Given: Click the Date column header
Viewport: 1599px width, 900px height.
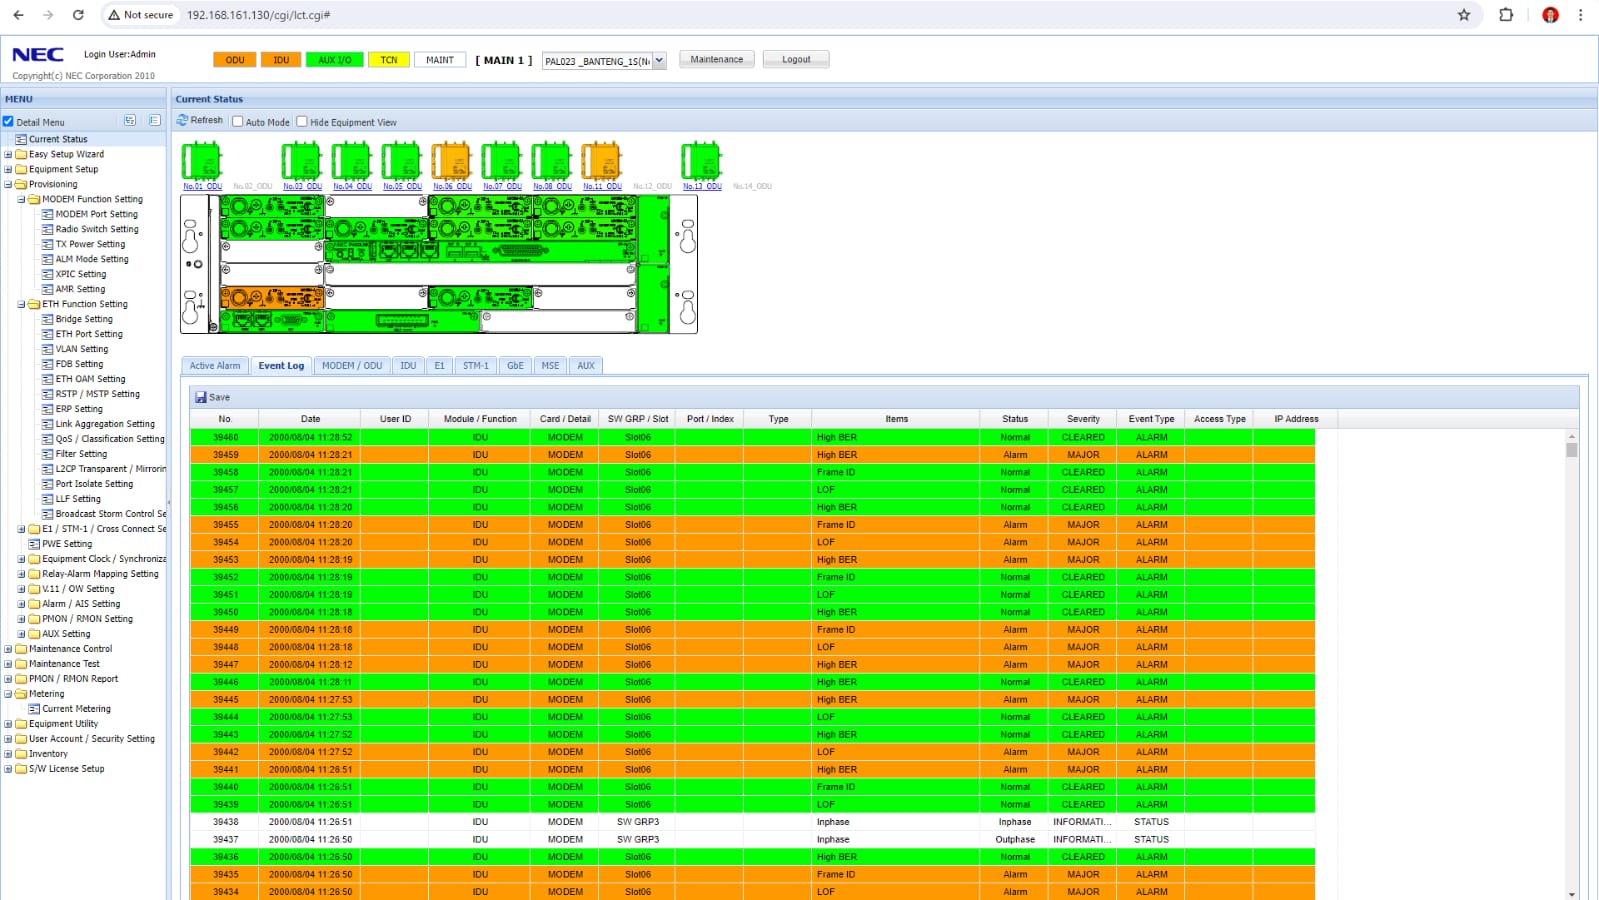Looking at the screenshot, I should coord(311,419).
